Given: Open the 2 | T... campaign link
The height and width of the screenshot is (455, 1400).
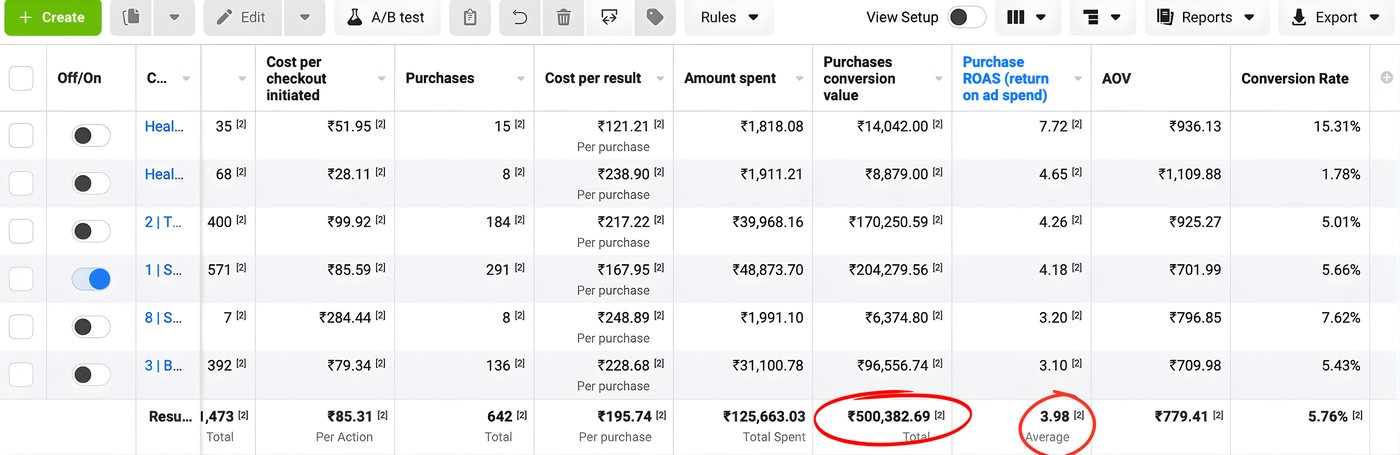Looking at the screenshot, I should (164, 222).
